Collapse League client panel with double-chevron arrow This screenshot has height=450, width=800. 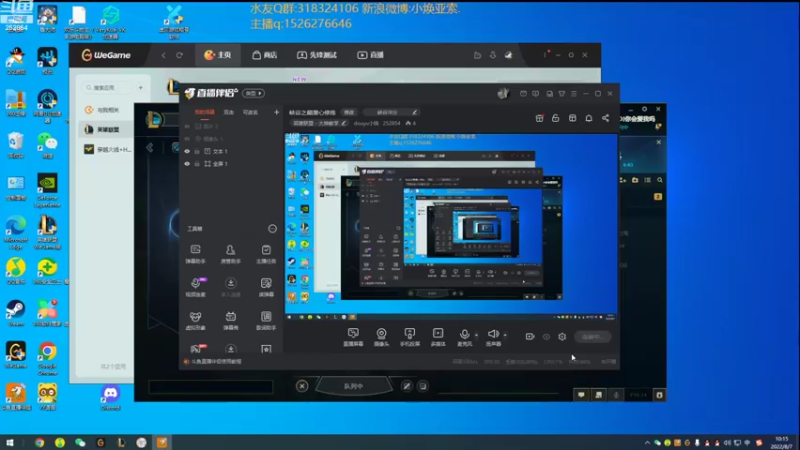point(149,147)
